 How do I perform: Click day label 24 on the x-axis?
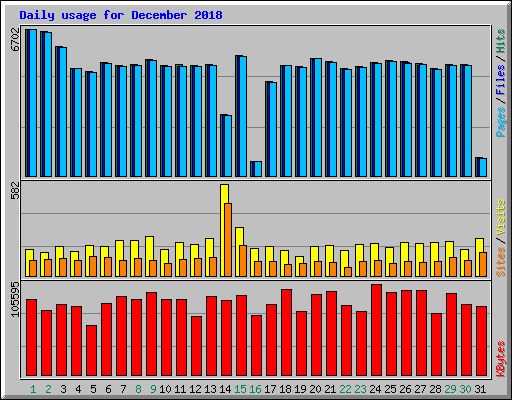pyautogui.click(x=375, y=389)
